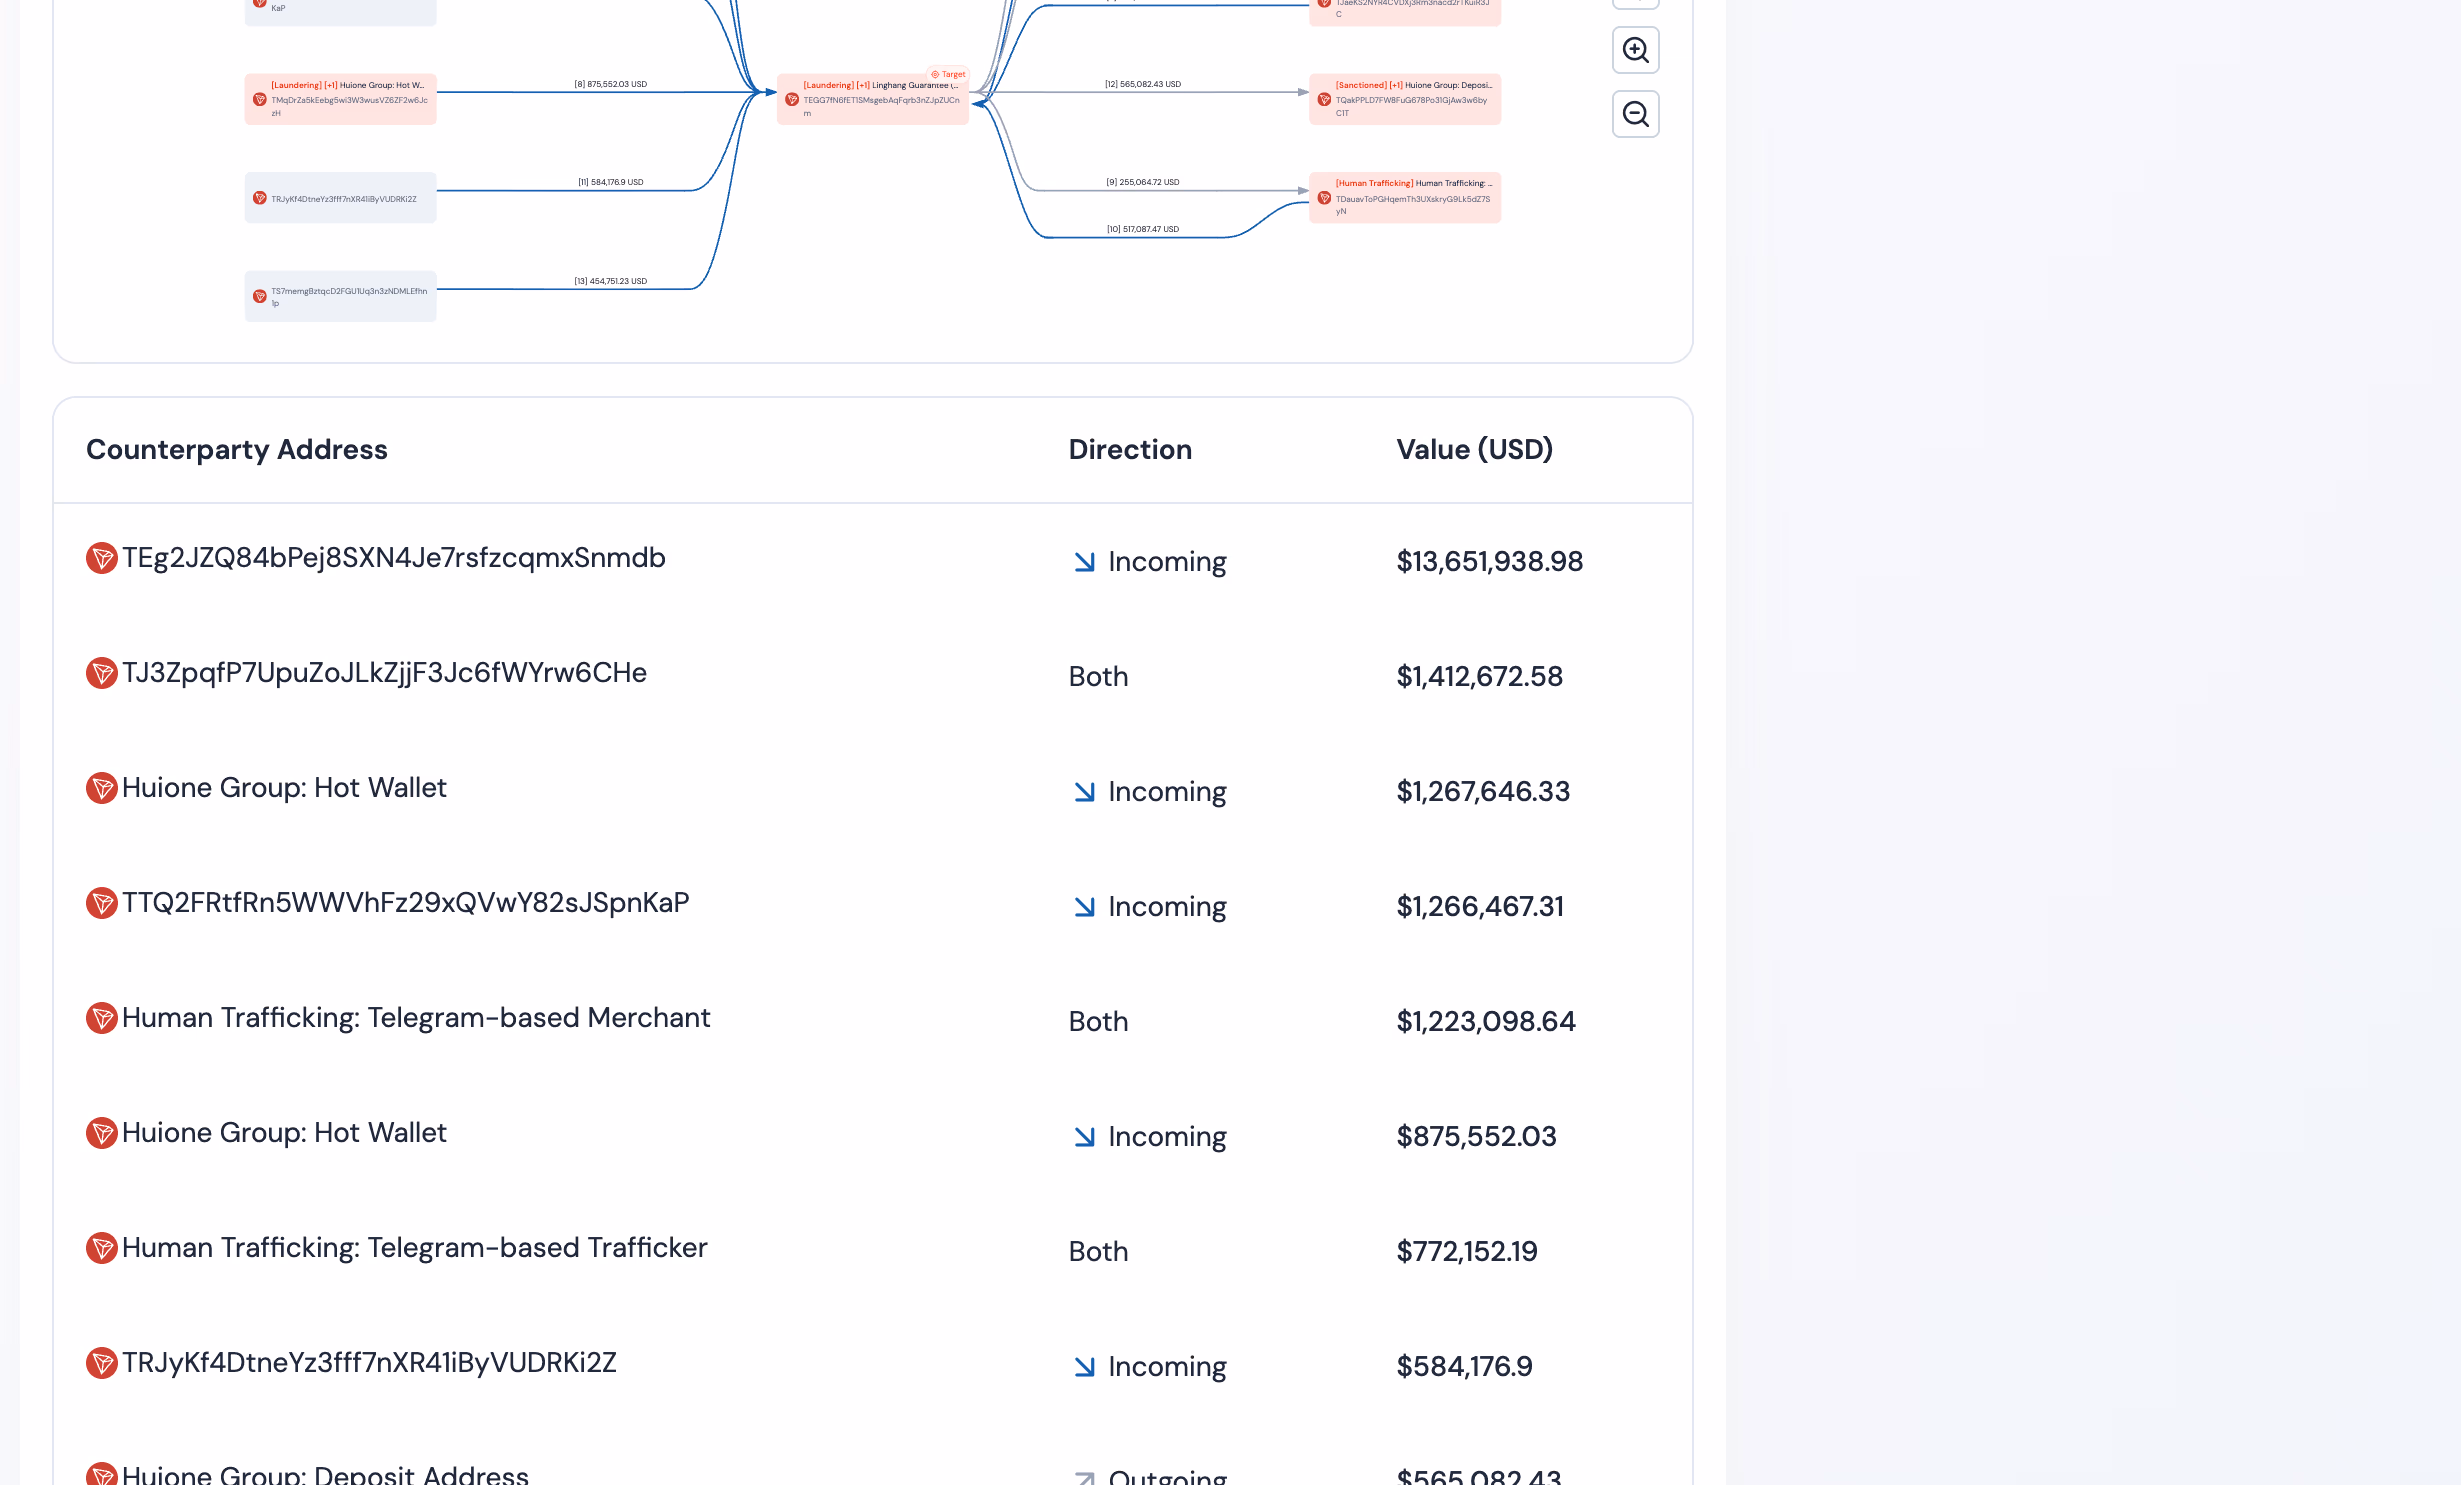The width and height of the screenshot is (2461, 1485).
Task: Click the zoom out magnifier button
Action: [x=1635, y=114]
